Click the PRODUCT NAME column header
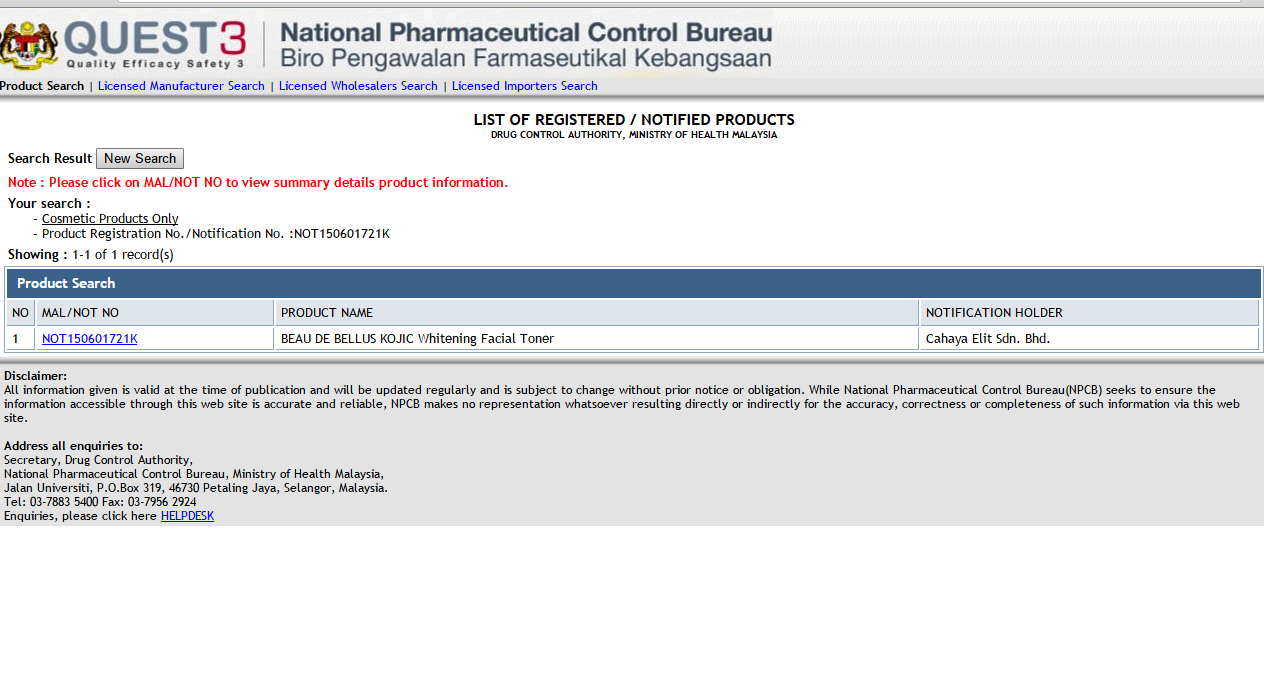The height and width of the screenshot is (699, 1264). pos(597,313)
